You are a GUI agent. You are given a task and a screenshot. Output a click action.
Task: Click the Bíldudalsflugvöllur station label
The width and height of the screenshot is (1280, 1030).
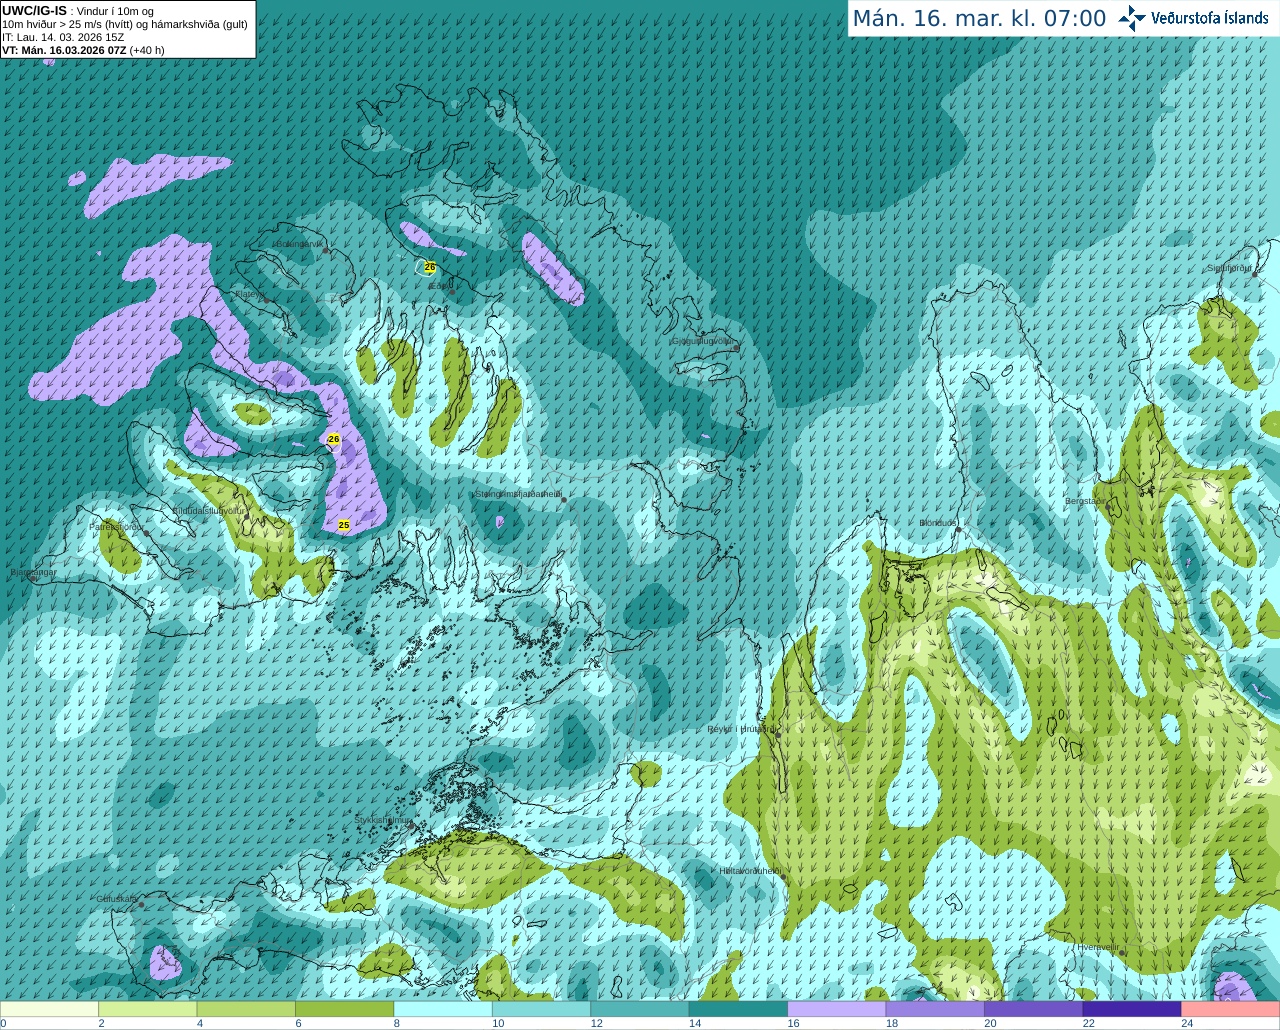(207, 510)
